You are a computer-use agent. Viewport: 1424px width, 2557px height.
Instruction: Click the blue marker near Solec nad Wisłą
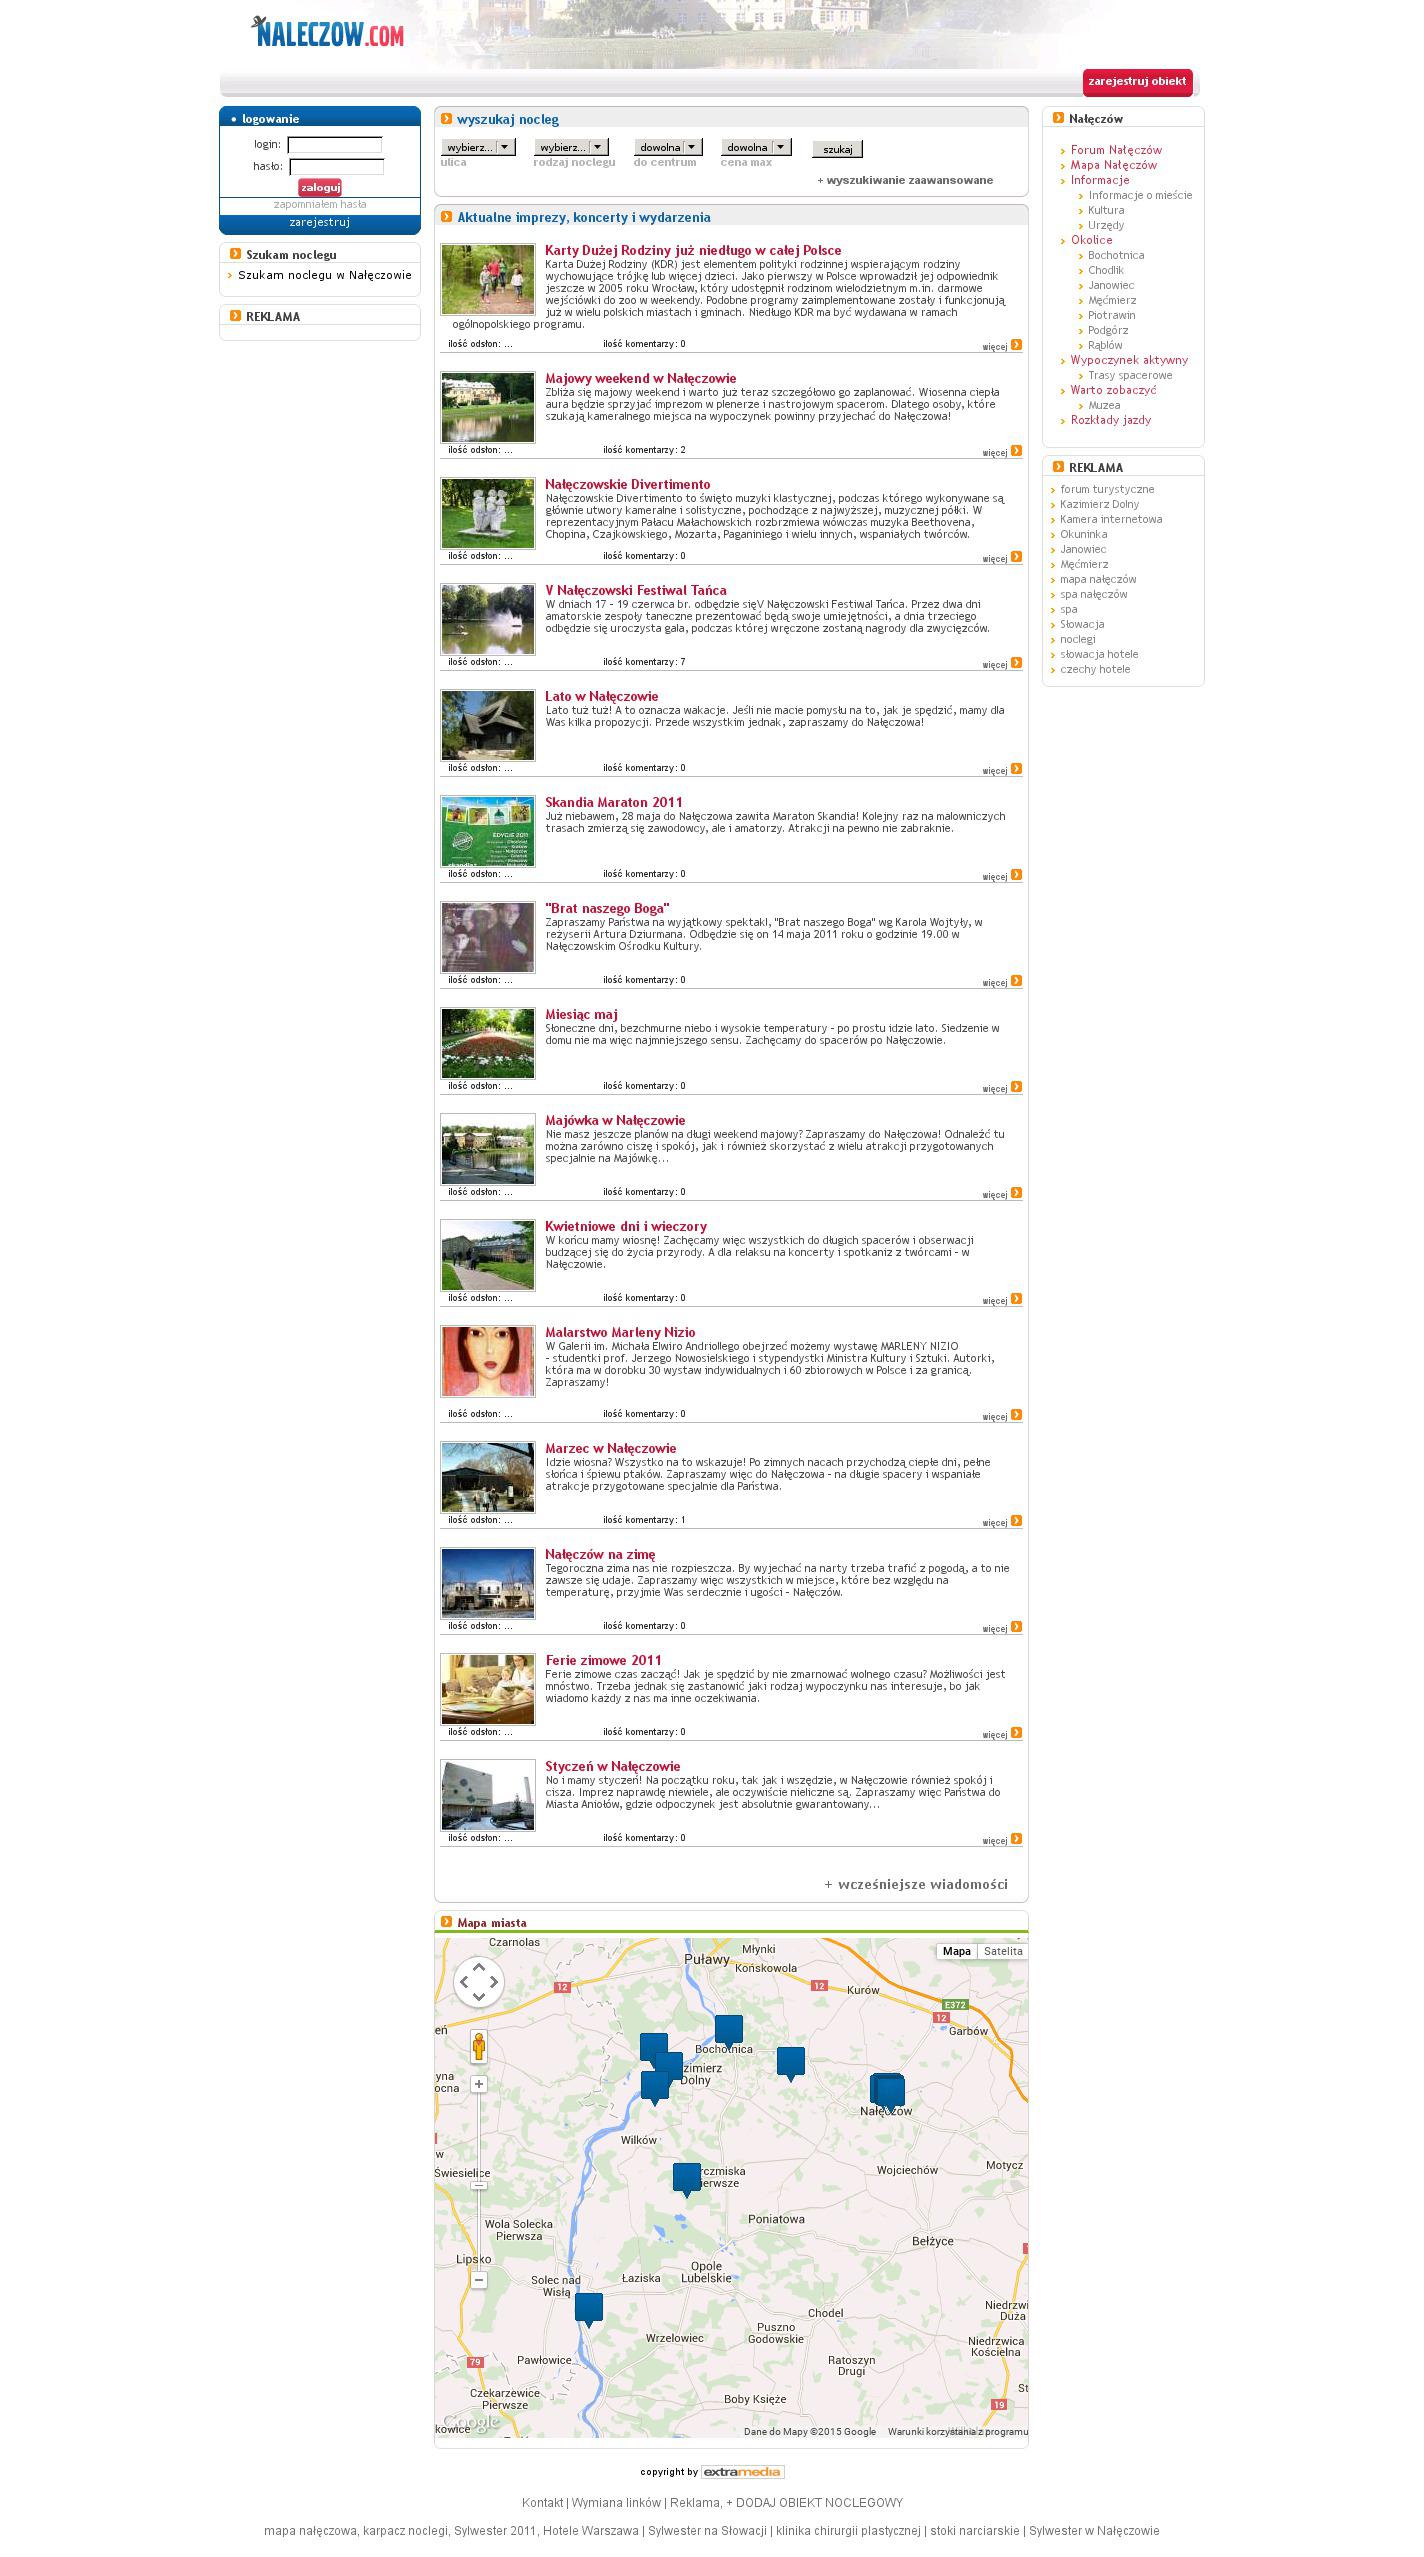click(589, 2308)
